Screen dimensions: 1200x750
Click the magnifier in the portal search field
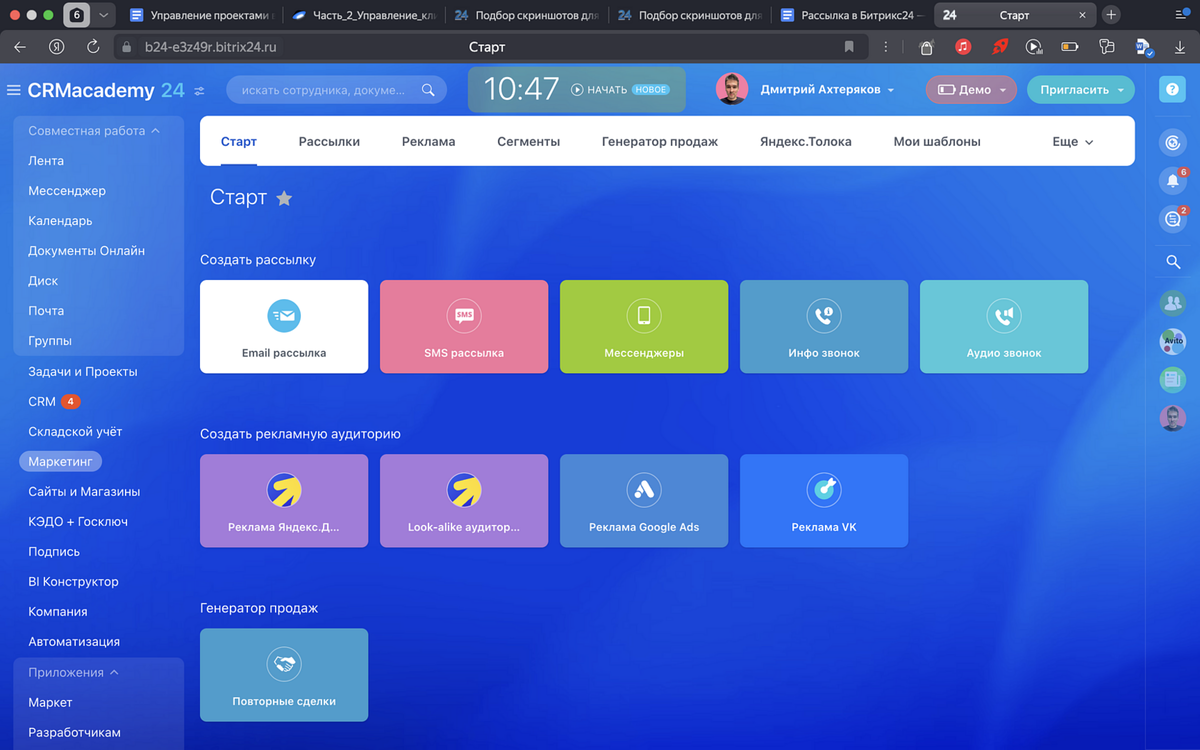428,90
